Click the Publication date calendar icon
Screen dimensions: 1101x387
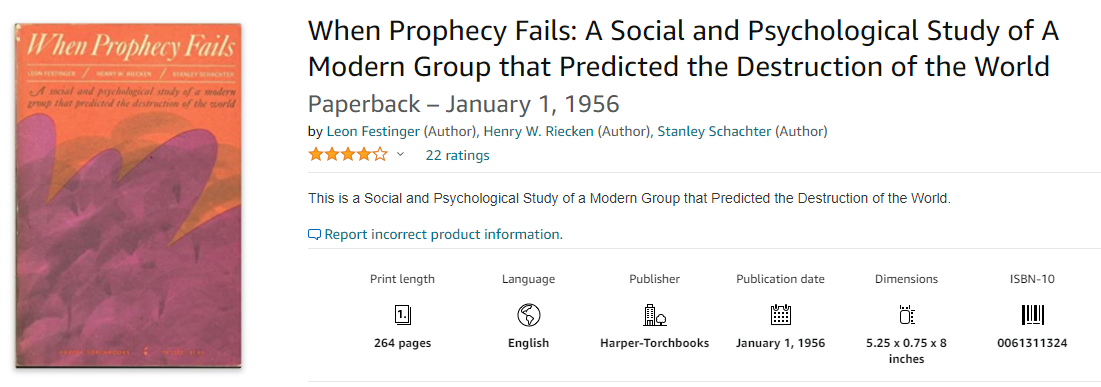pos(781,315)
